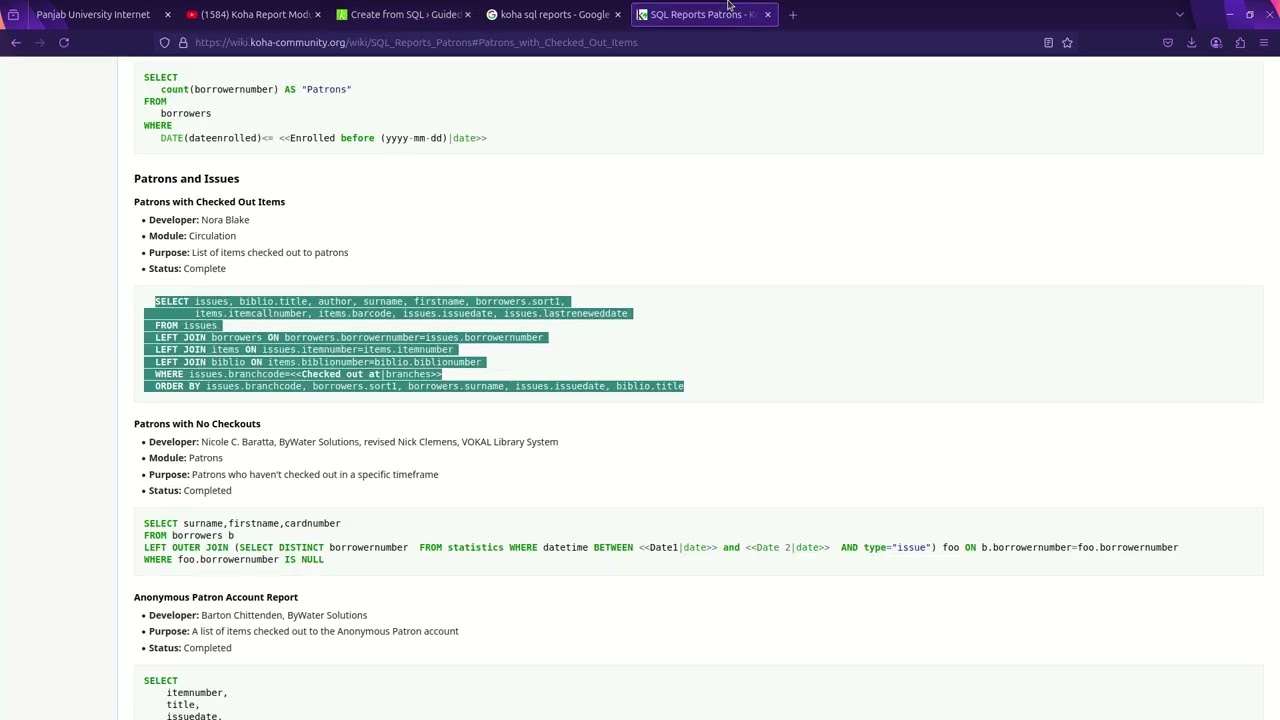Viewport: 1280px width, 720px height.
Task: Bookmark this page with the star icon
Action: click(x=1067, y=43)
